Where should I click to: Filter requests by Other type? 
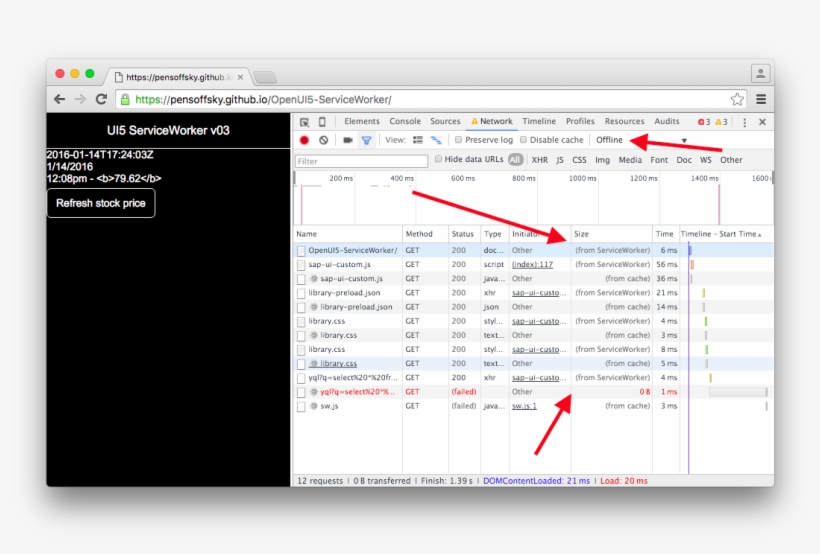731,160
